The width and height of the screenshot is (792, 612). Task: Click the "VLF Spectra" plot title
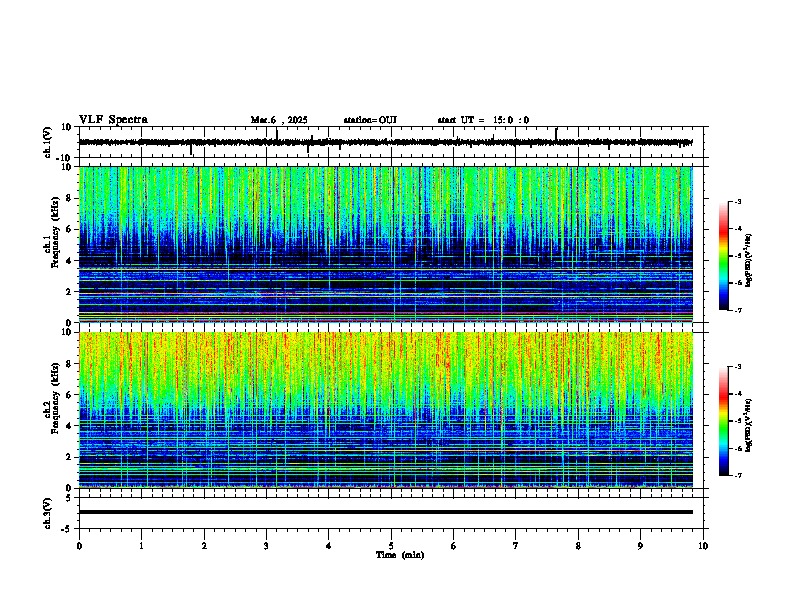[113, 120]
